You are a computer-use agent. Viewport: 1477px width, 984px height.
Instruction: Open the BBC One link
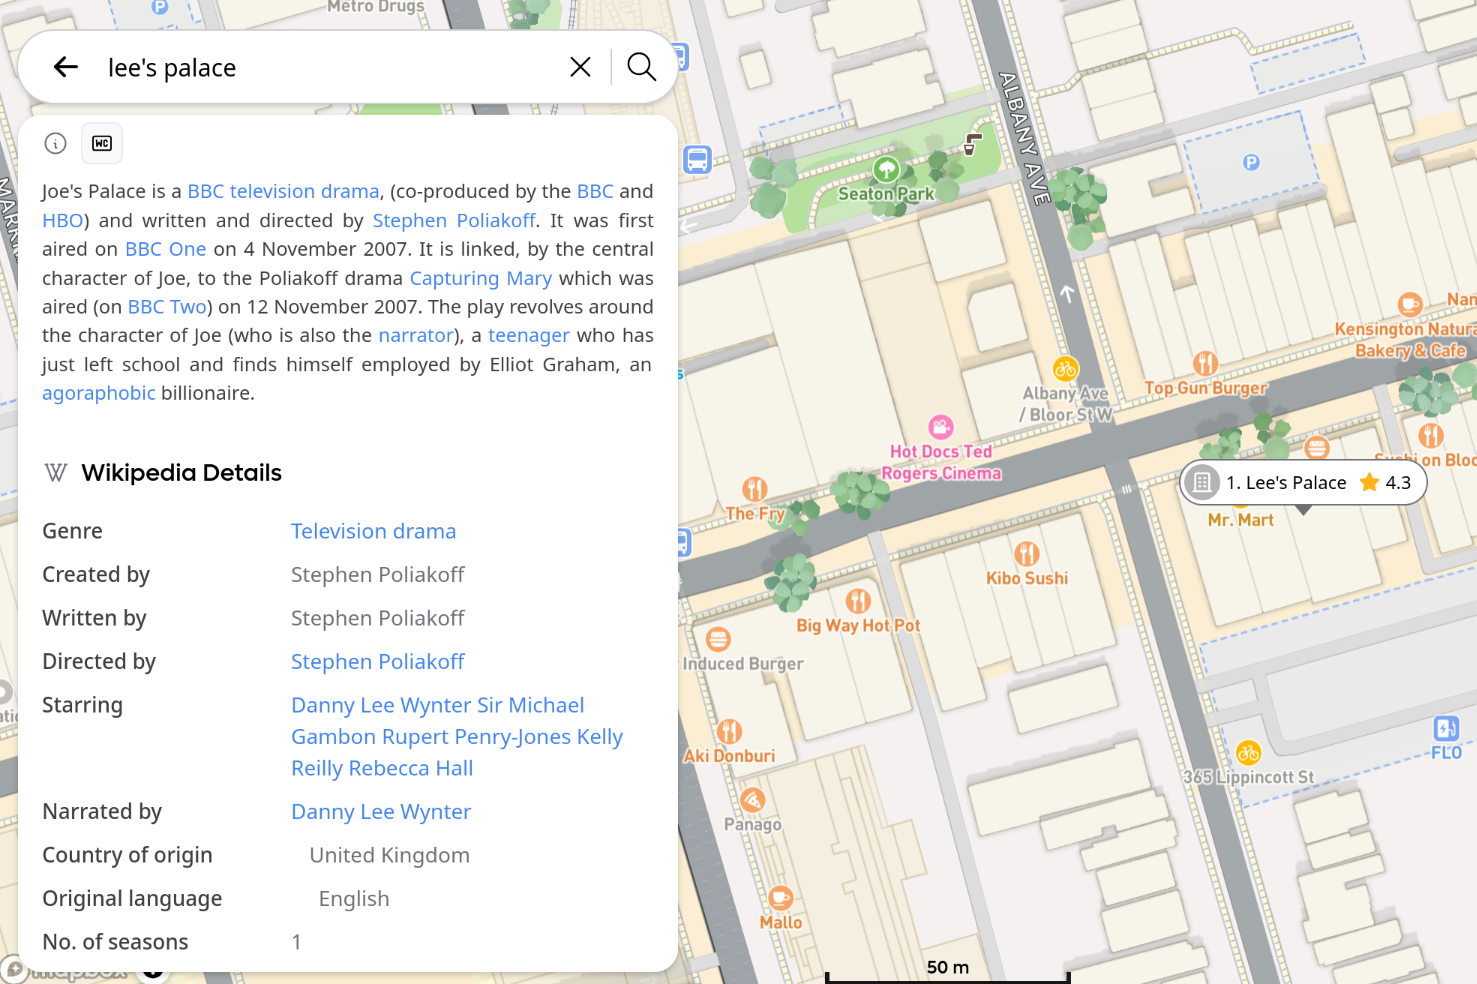pyautogui.click(x=165, y=249)
